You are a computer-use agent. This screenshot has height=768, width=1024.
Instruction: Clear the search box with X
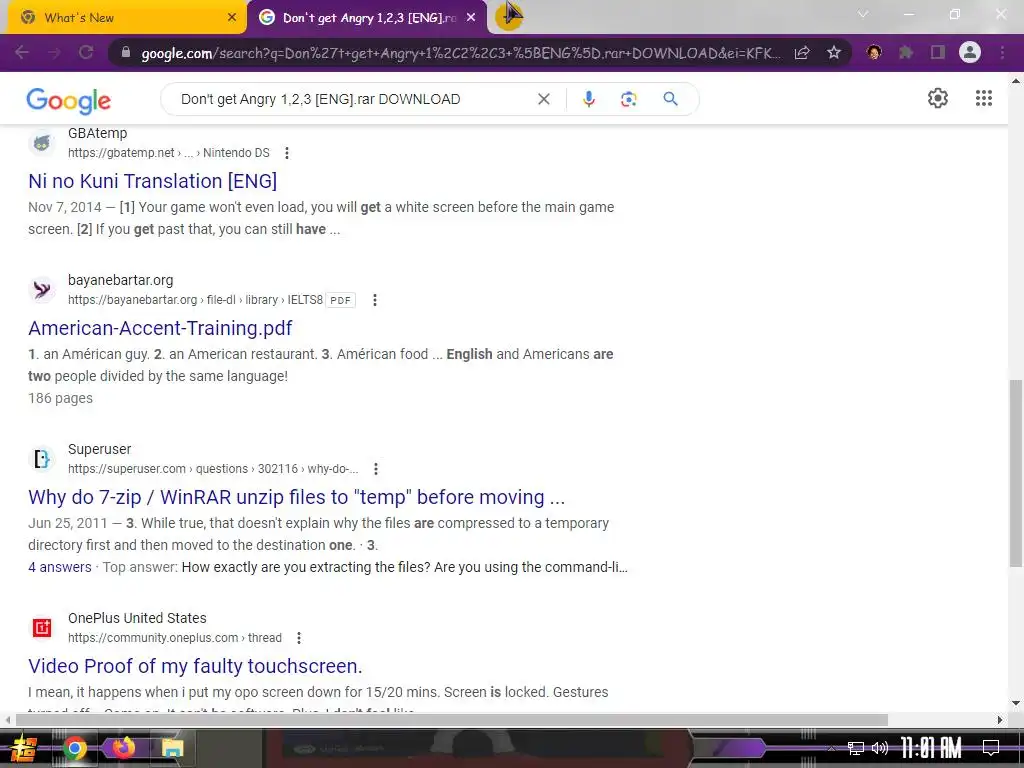coord(543,99)
